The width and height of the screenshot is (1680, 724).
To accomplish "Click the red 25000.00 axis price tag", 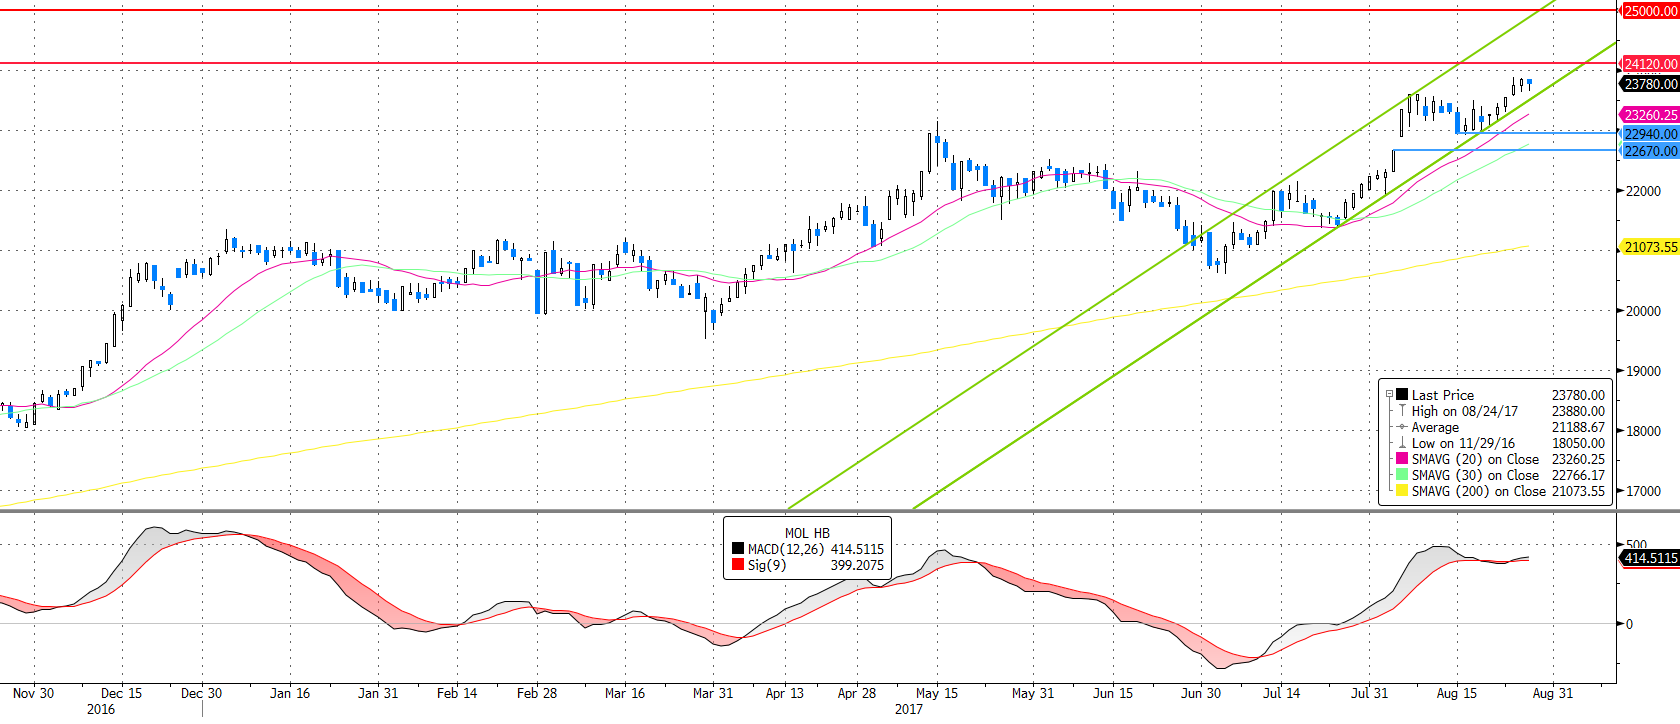I will (1650, 11).
